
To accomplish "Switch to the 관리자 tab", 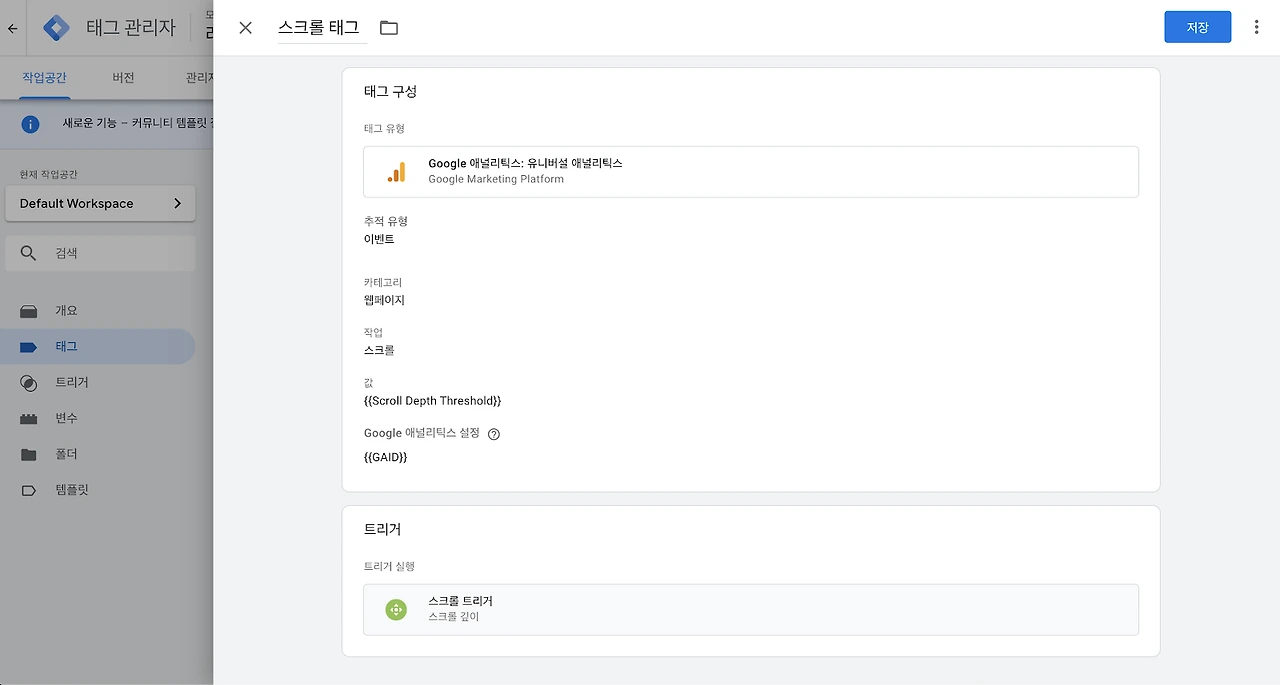I will (x=199, y=77).
